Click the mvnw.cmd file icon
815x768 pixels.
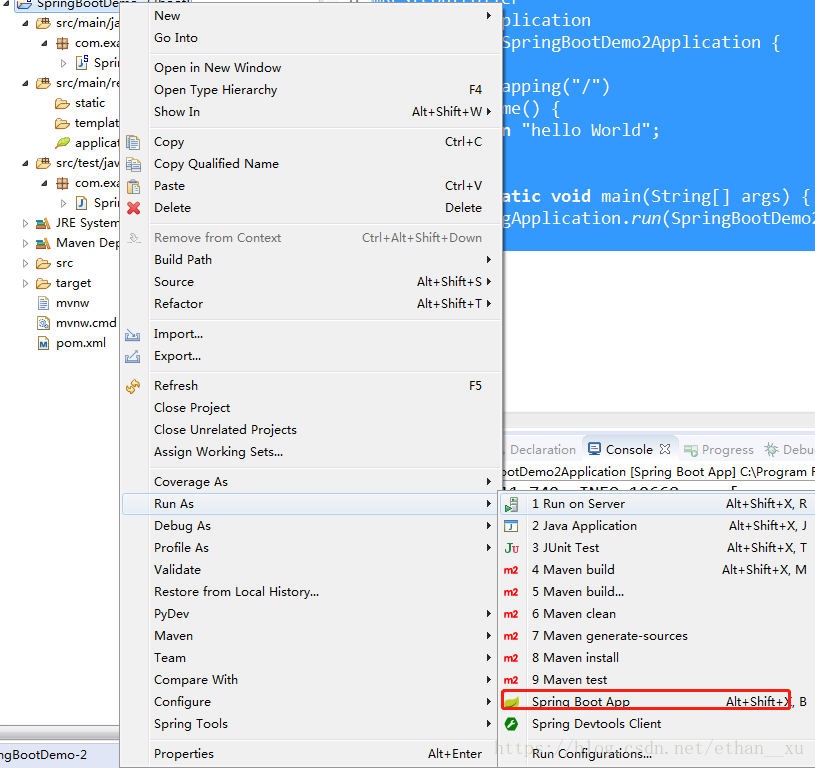tap(44, 323)
